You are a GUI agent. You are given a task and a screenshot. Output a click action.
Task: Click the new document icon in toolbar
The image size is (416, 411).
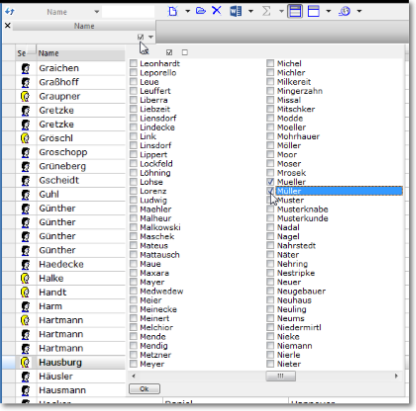pos(173,11)
